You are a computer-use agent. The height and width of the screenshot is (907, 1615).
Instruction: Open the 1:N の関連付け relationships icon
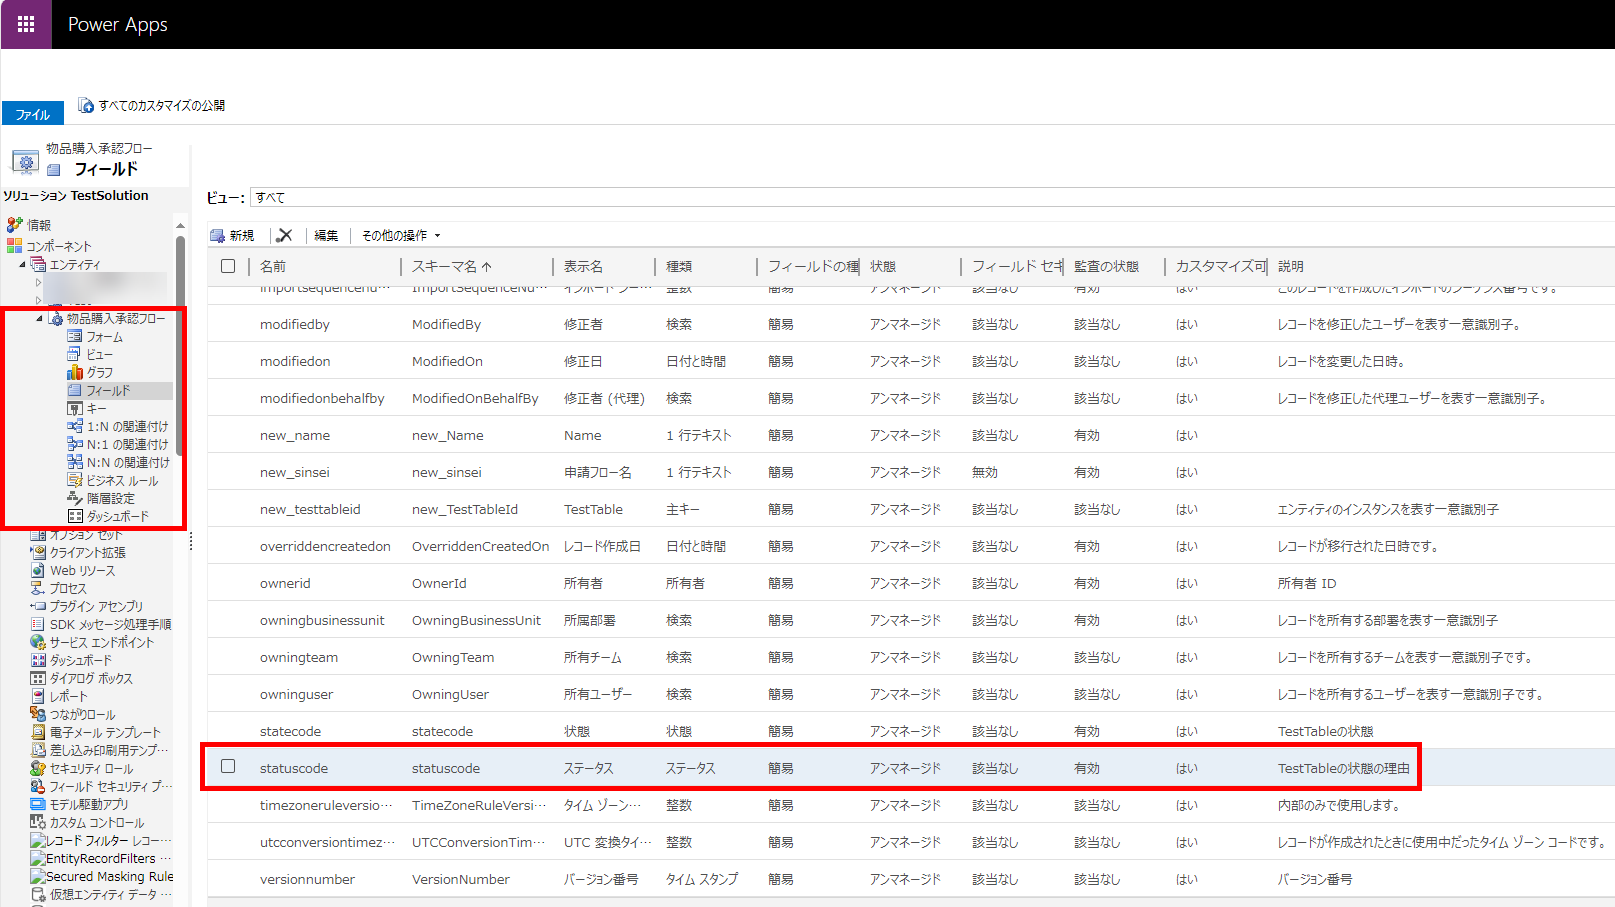coord(74,426)
